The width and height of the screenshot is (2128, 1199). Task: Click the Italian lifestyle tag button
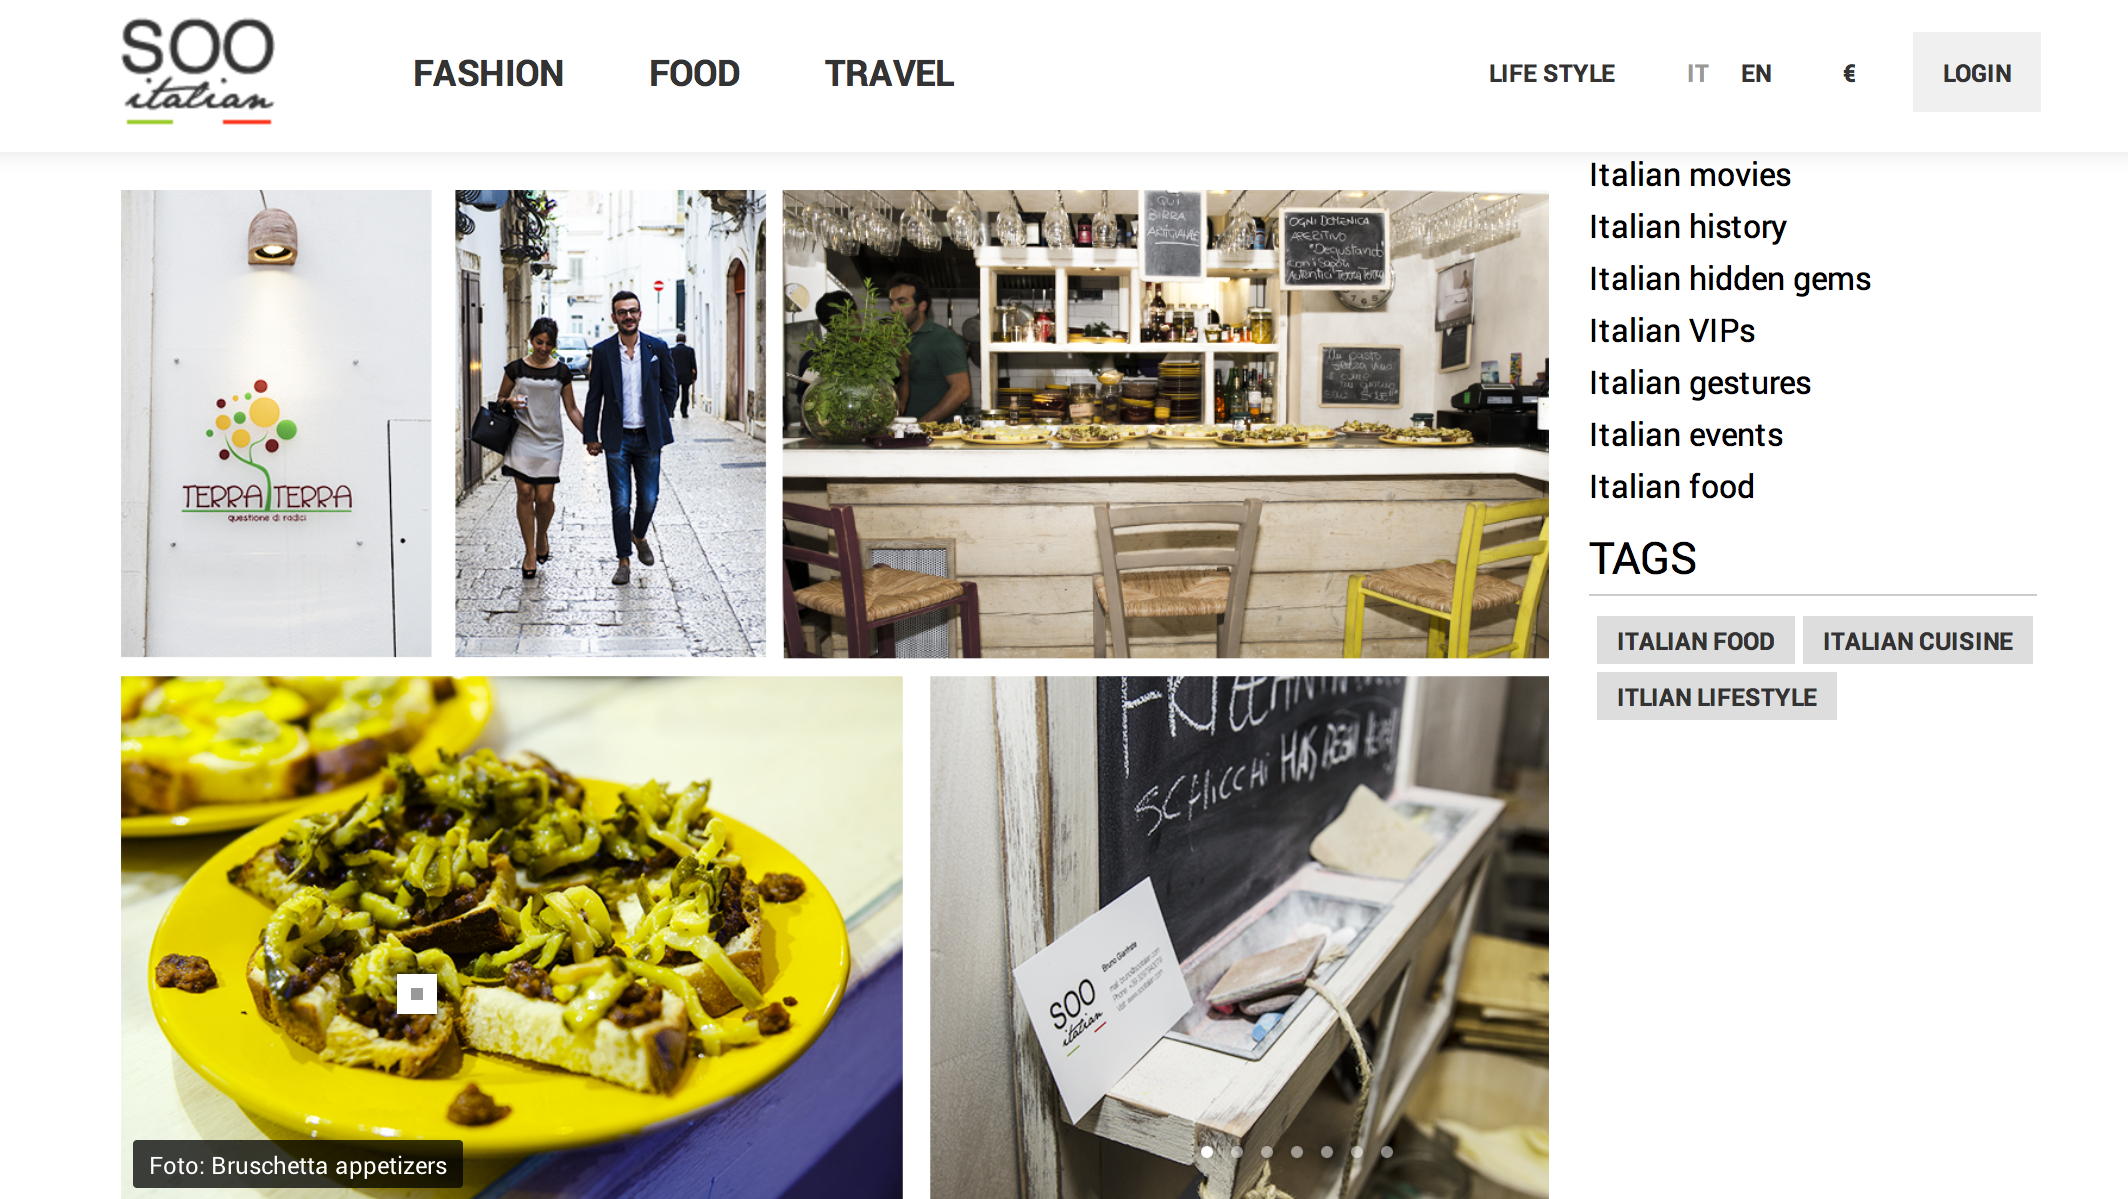point(1716,697)
